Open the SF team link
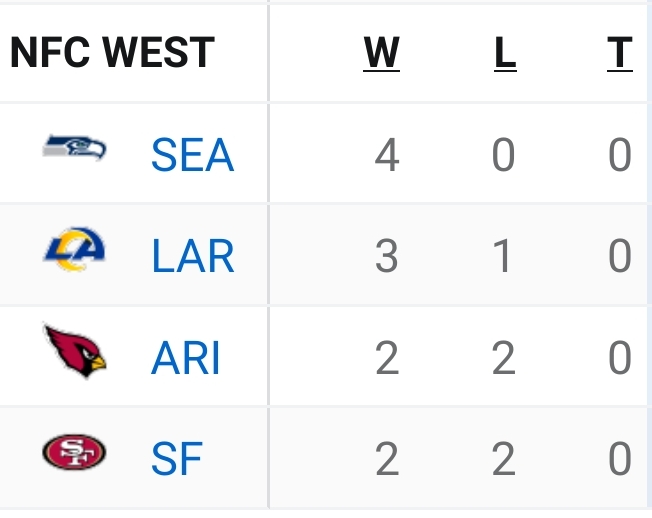The height and width of the screenshot is (518, 652). pos(177,459)
